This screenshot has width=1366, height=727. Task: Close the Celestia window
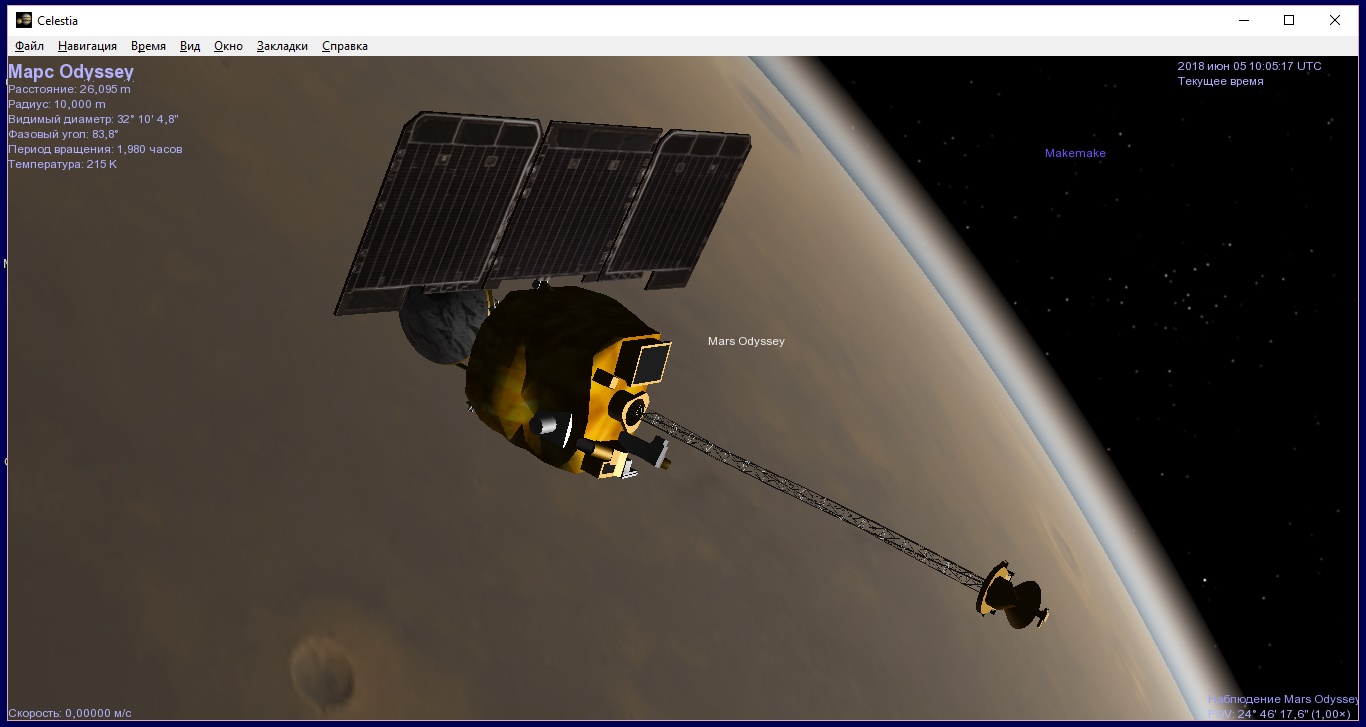point(1335,20)
